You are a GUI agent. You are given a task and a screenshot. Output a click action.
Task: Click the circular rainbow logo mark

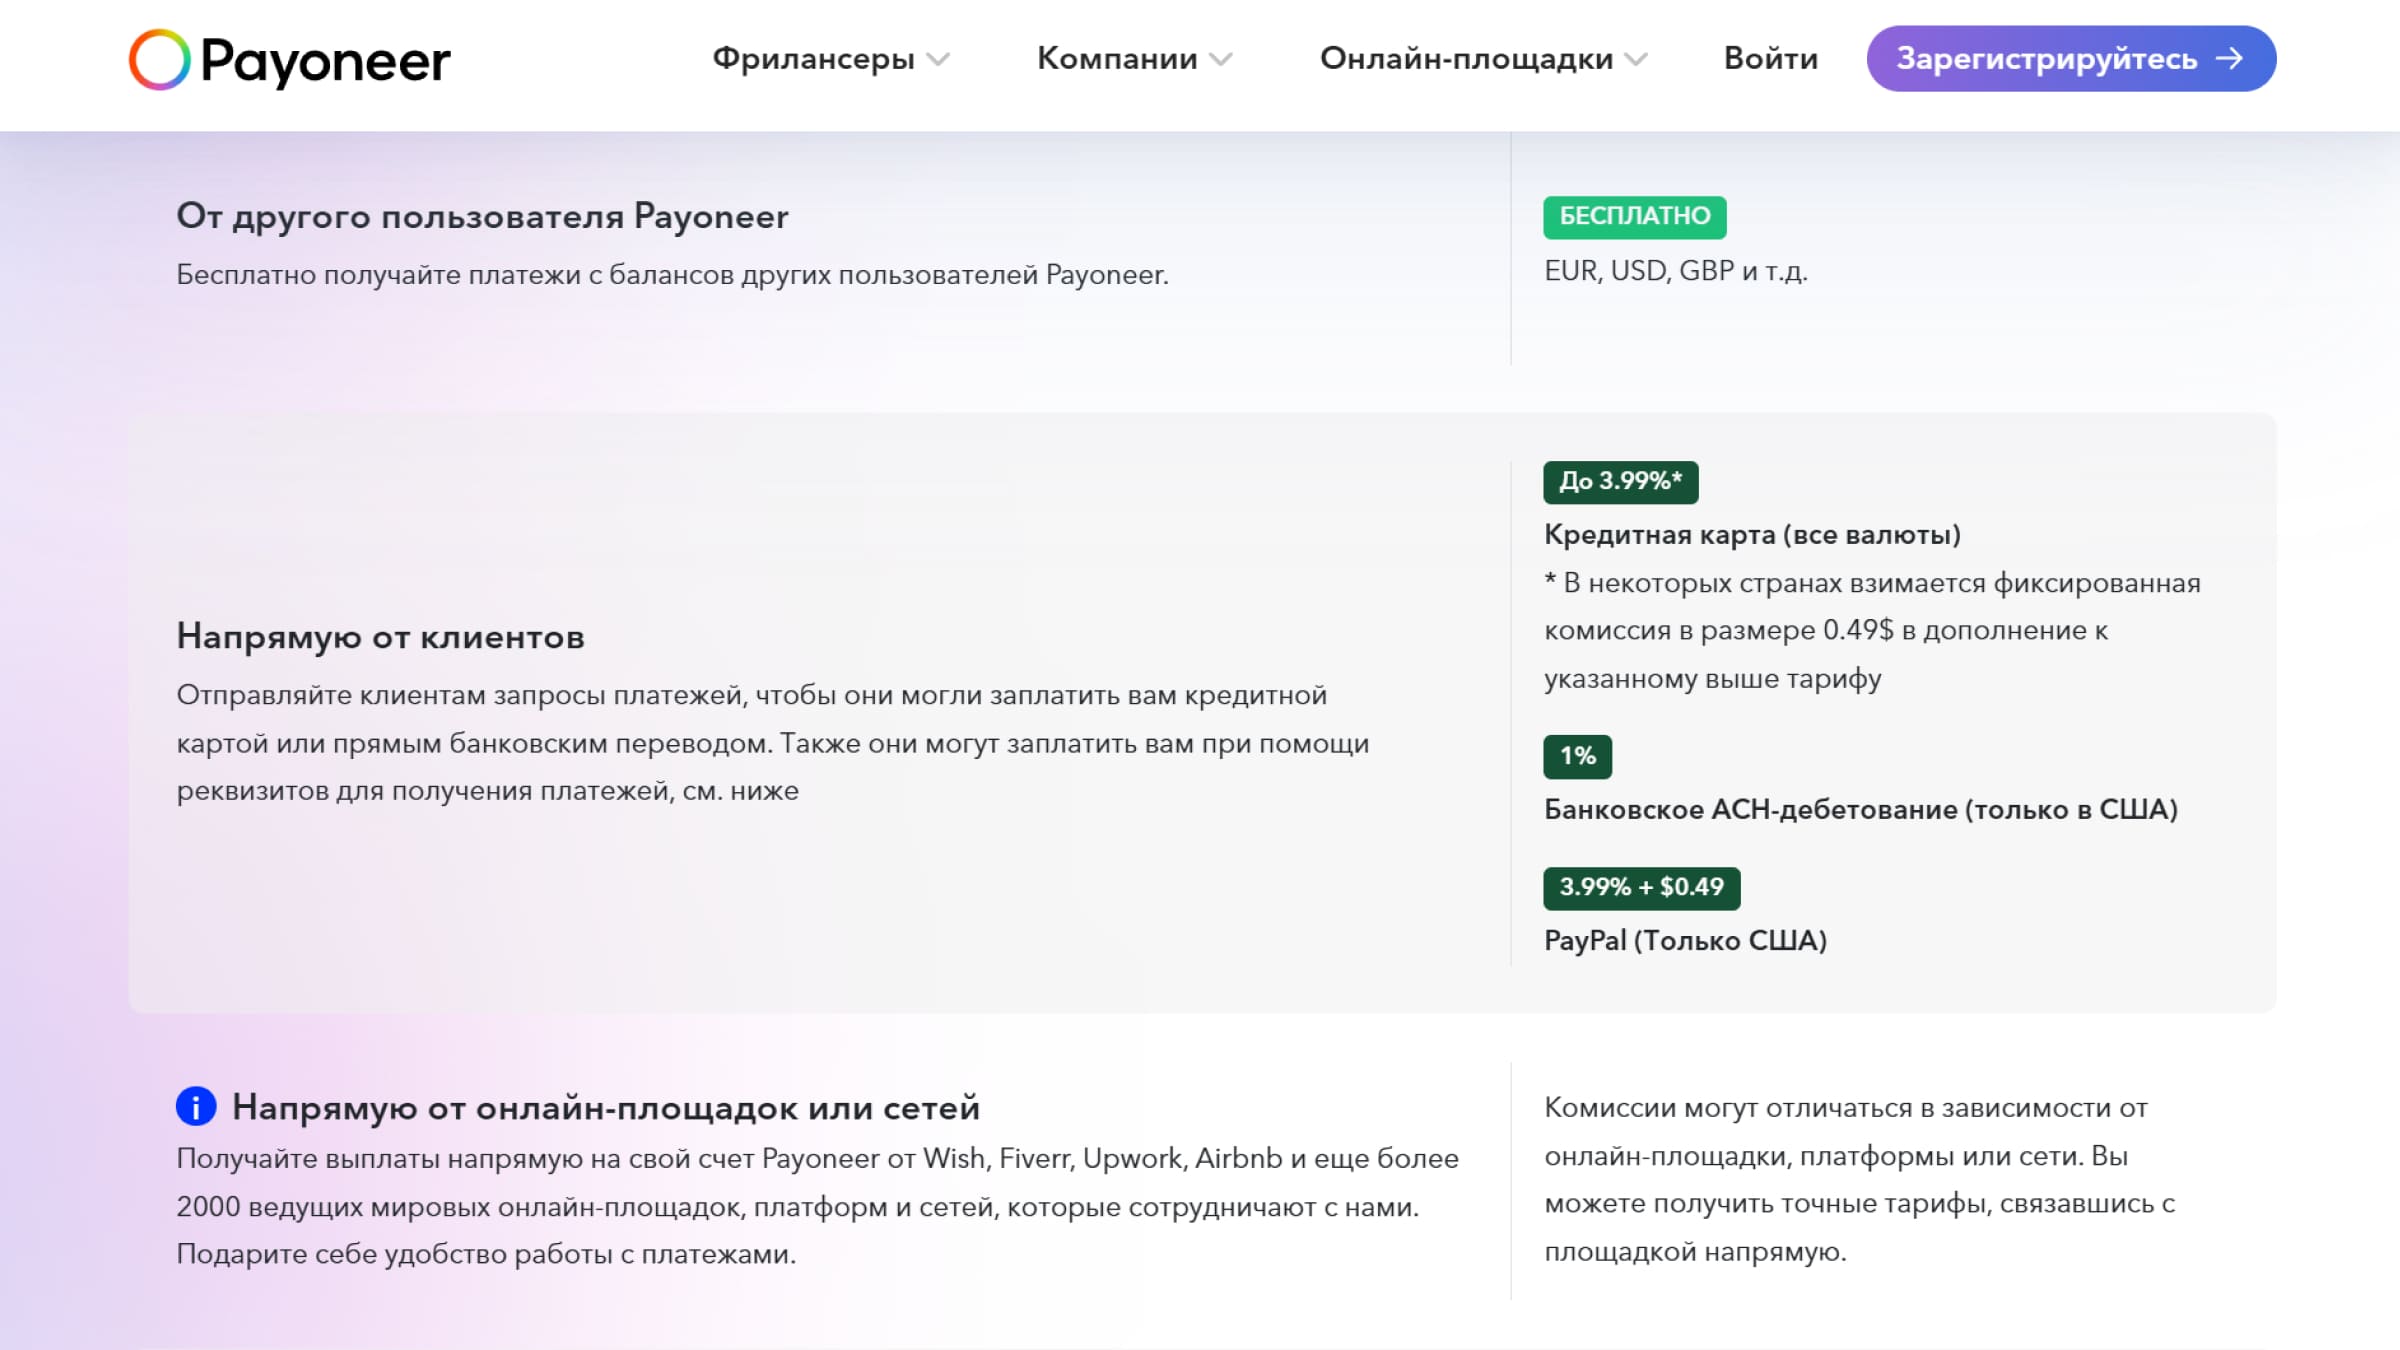click(x=160, y=62)
